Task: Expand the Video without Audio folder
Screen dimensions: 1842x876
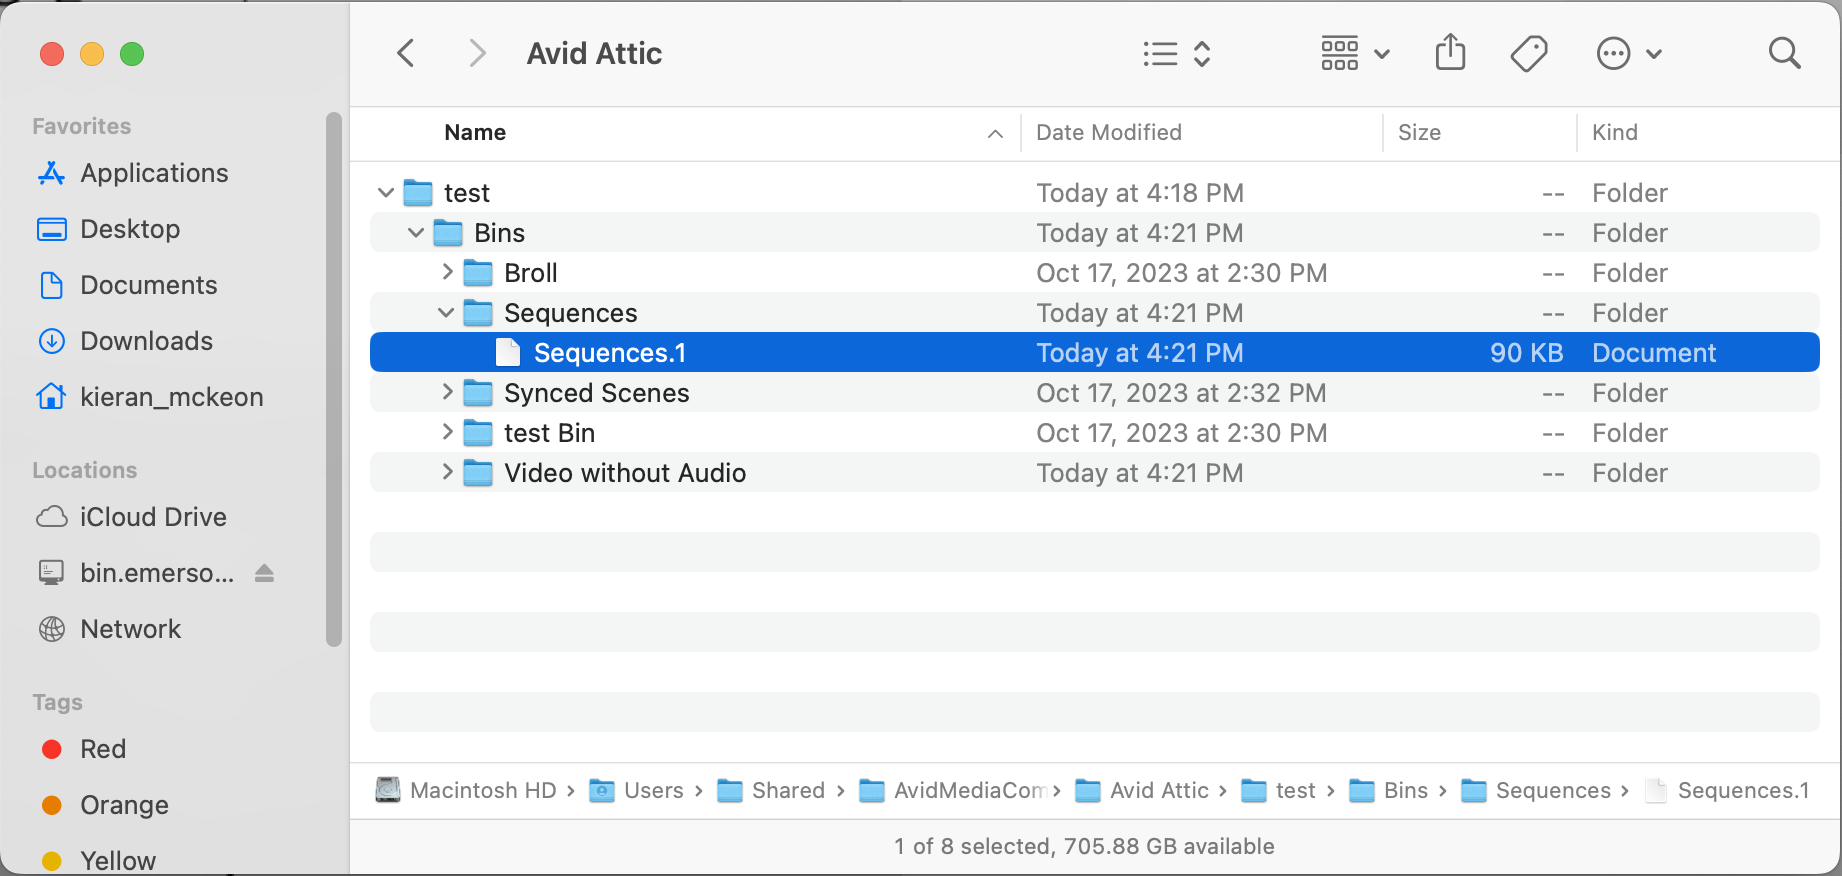Action: click(447, 472)
